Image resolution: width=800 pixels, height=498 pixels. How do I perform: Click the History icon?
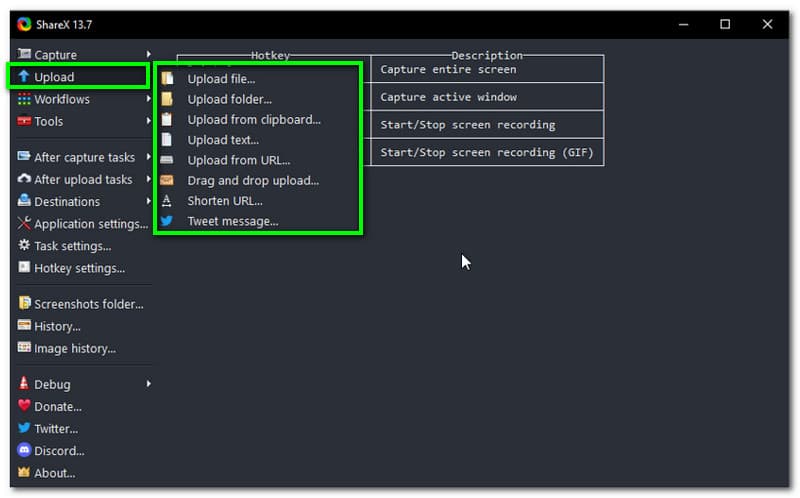pos(24,326)
